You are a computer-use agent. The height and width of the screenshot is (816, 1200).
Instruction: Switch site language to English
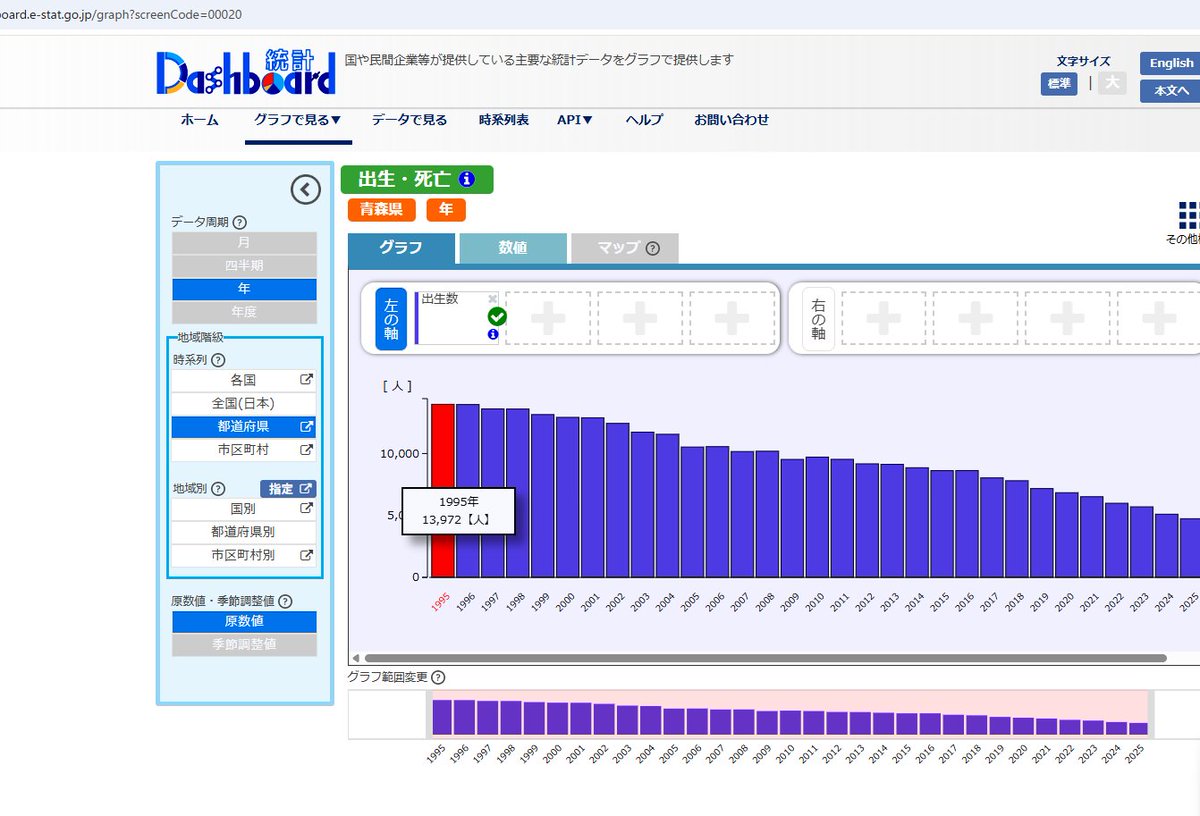tap(1171, 63)
